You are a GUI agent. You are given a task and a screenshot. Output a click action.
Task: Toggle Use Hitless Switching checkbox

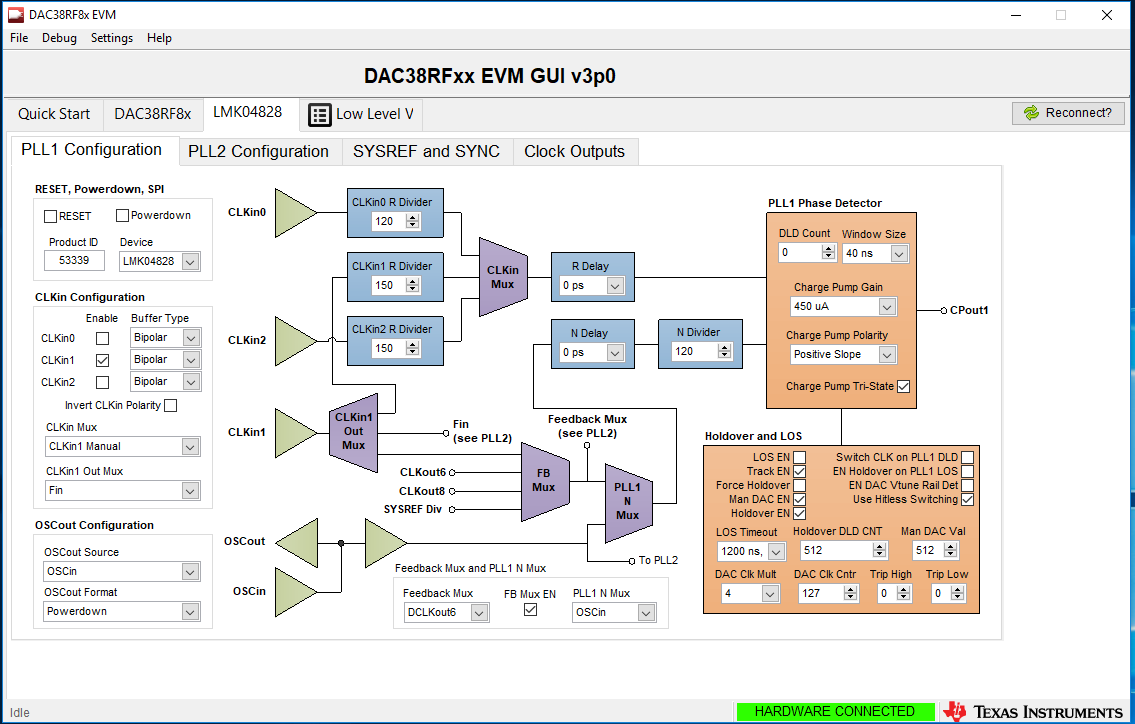click(x=968, y=500)
